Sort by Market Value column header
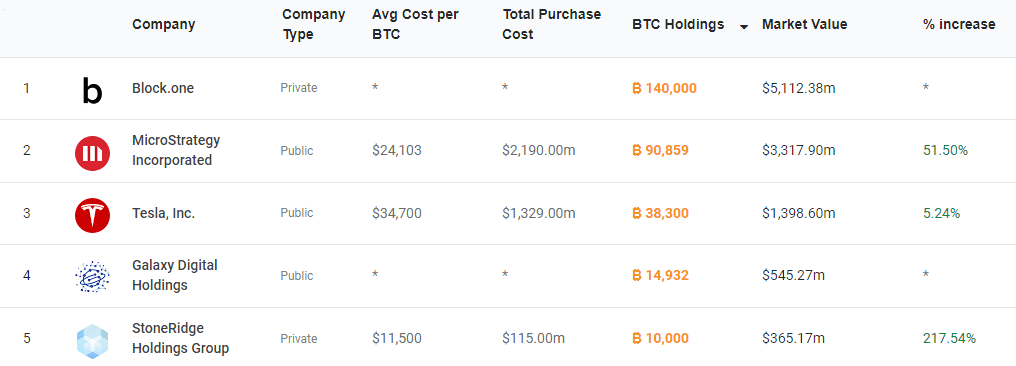1016x366 pixels. pos(804,25)
